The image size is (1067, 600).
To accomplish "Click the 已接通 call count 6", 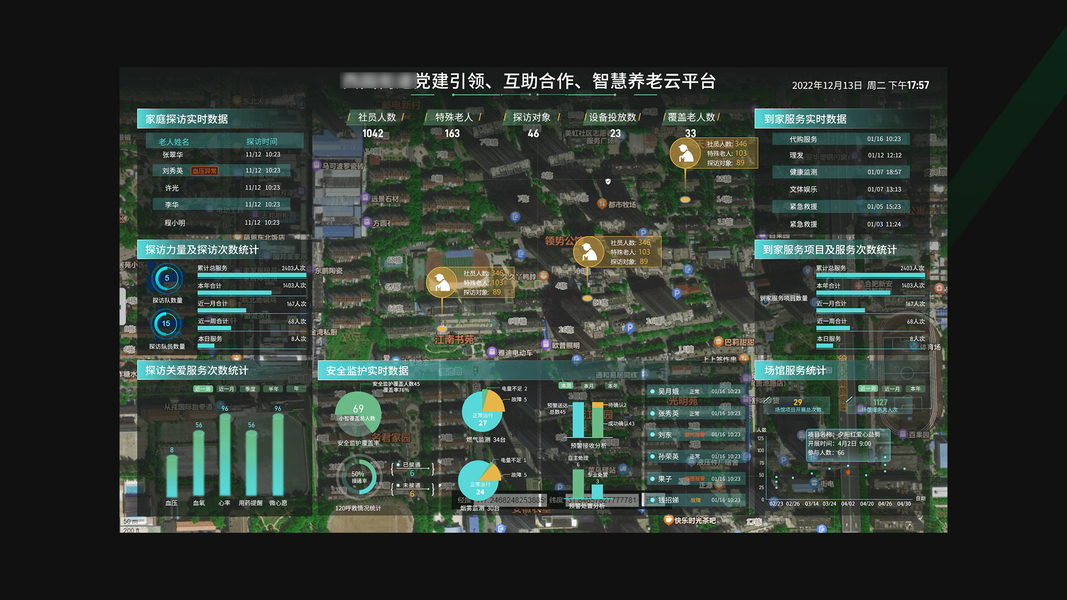I will 412,473.
